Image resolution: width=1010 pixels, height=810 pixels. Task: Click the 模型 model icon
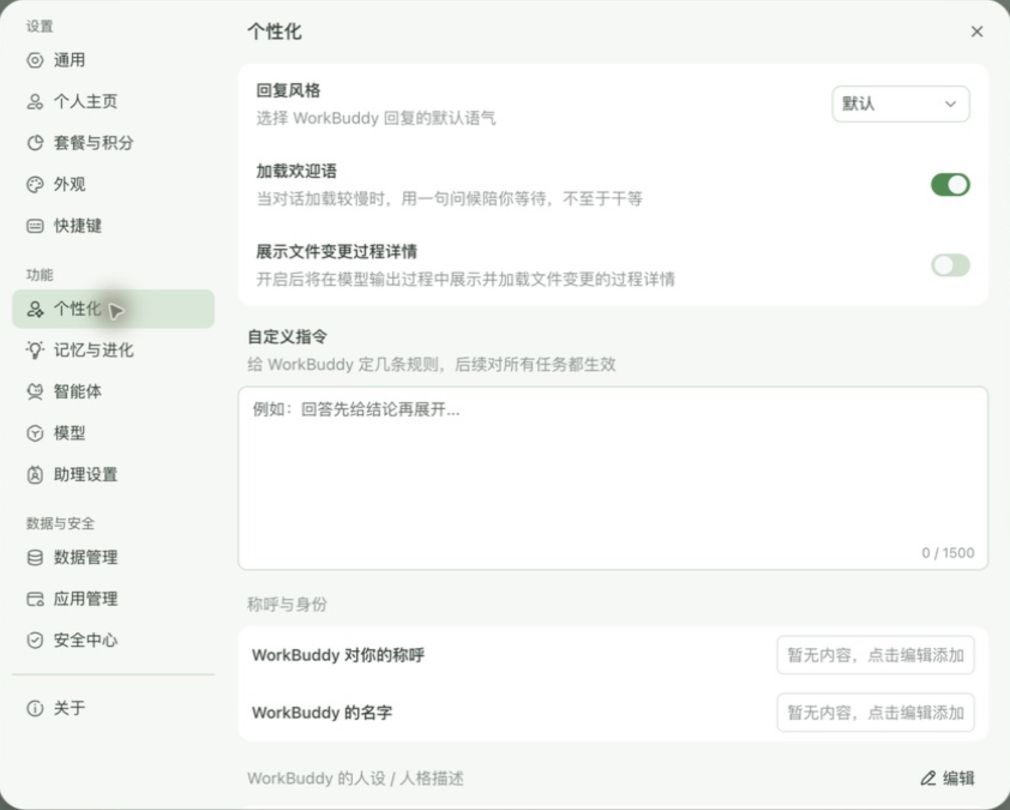35,433
